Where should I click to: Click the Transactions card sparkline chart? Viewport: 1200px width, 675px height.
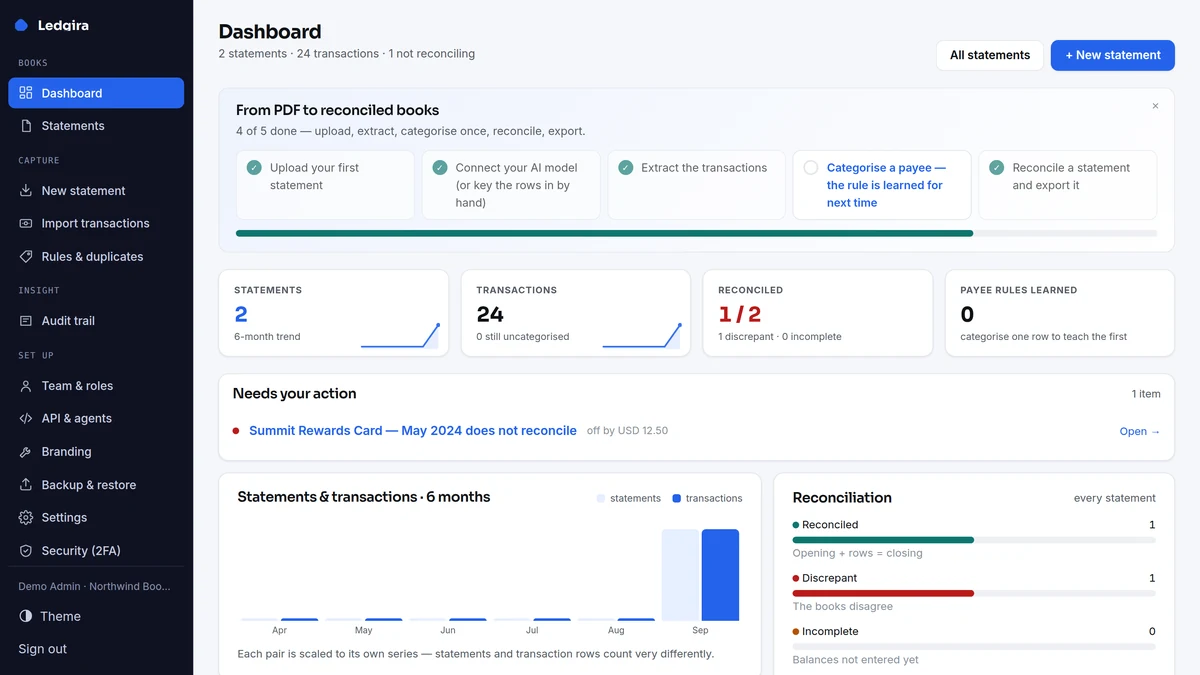pyautogui.click(x=642, y=336)
